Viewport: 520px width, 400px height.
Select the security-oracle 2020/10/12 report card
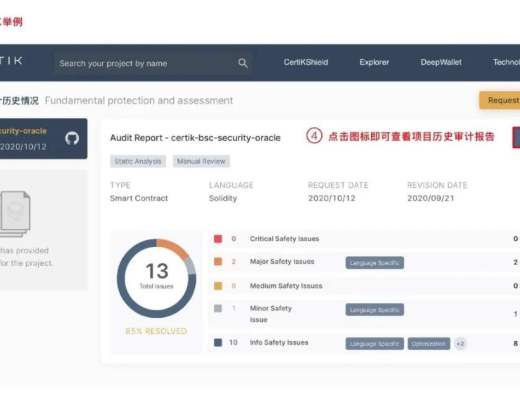[x=44, y=138]
